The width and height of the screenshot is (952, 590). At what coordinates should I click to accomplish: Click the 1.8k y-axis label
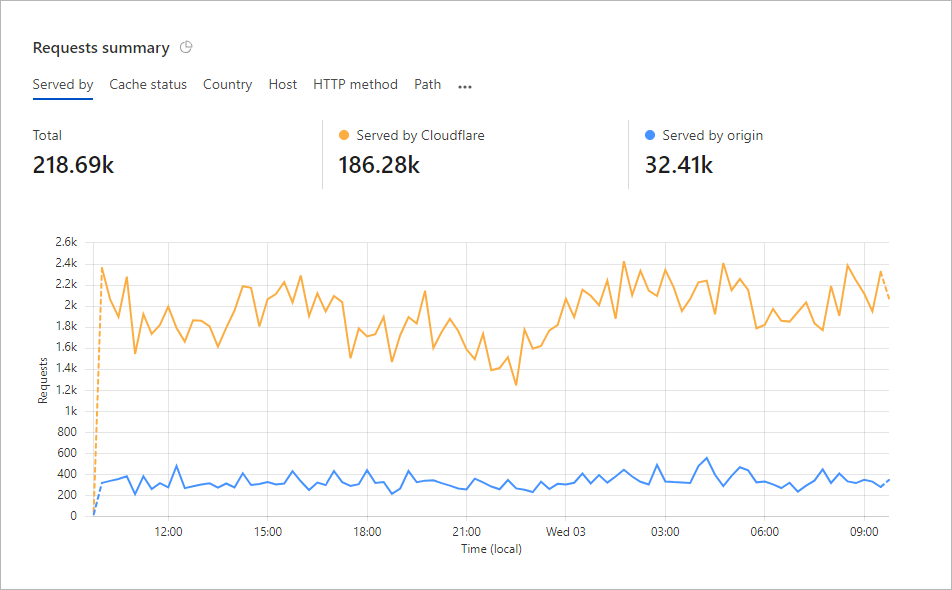[66, 327]
